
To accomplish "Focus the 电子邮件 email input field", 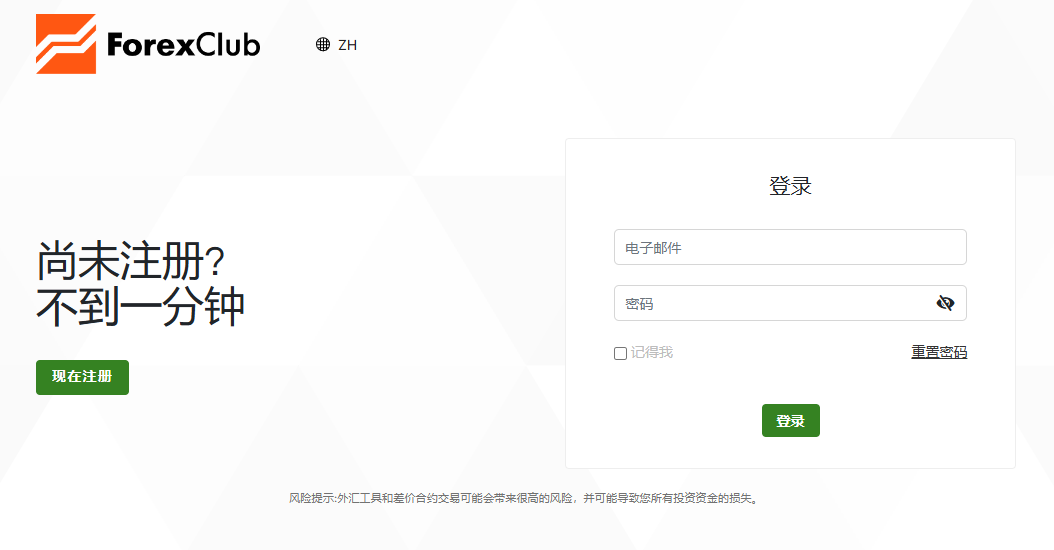I will (x=790, y=247).
